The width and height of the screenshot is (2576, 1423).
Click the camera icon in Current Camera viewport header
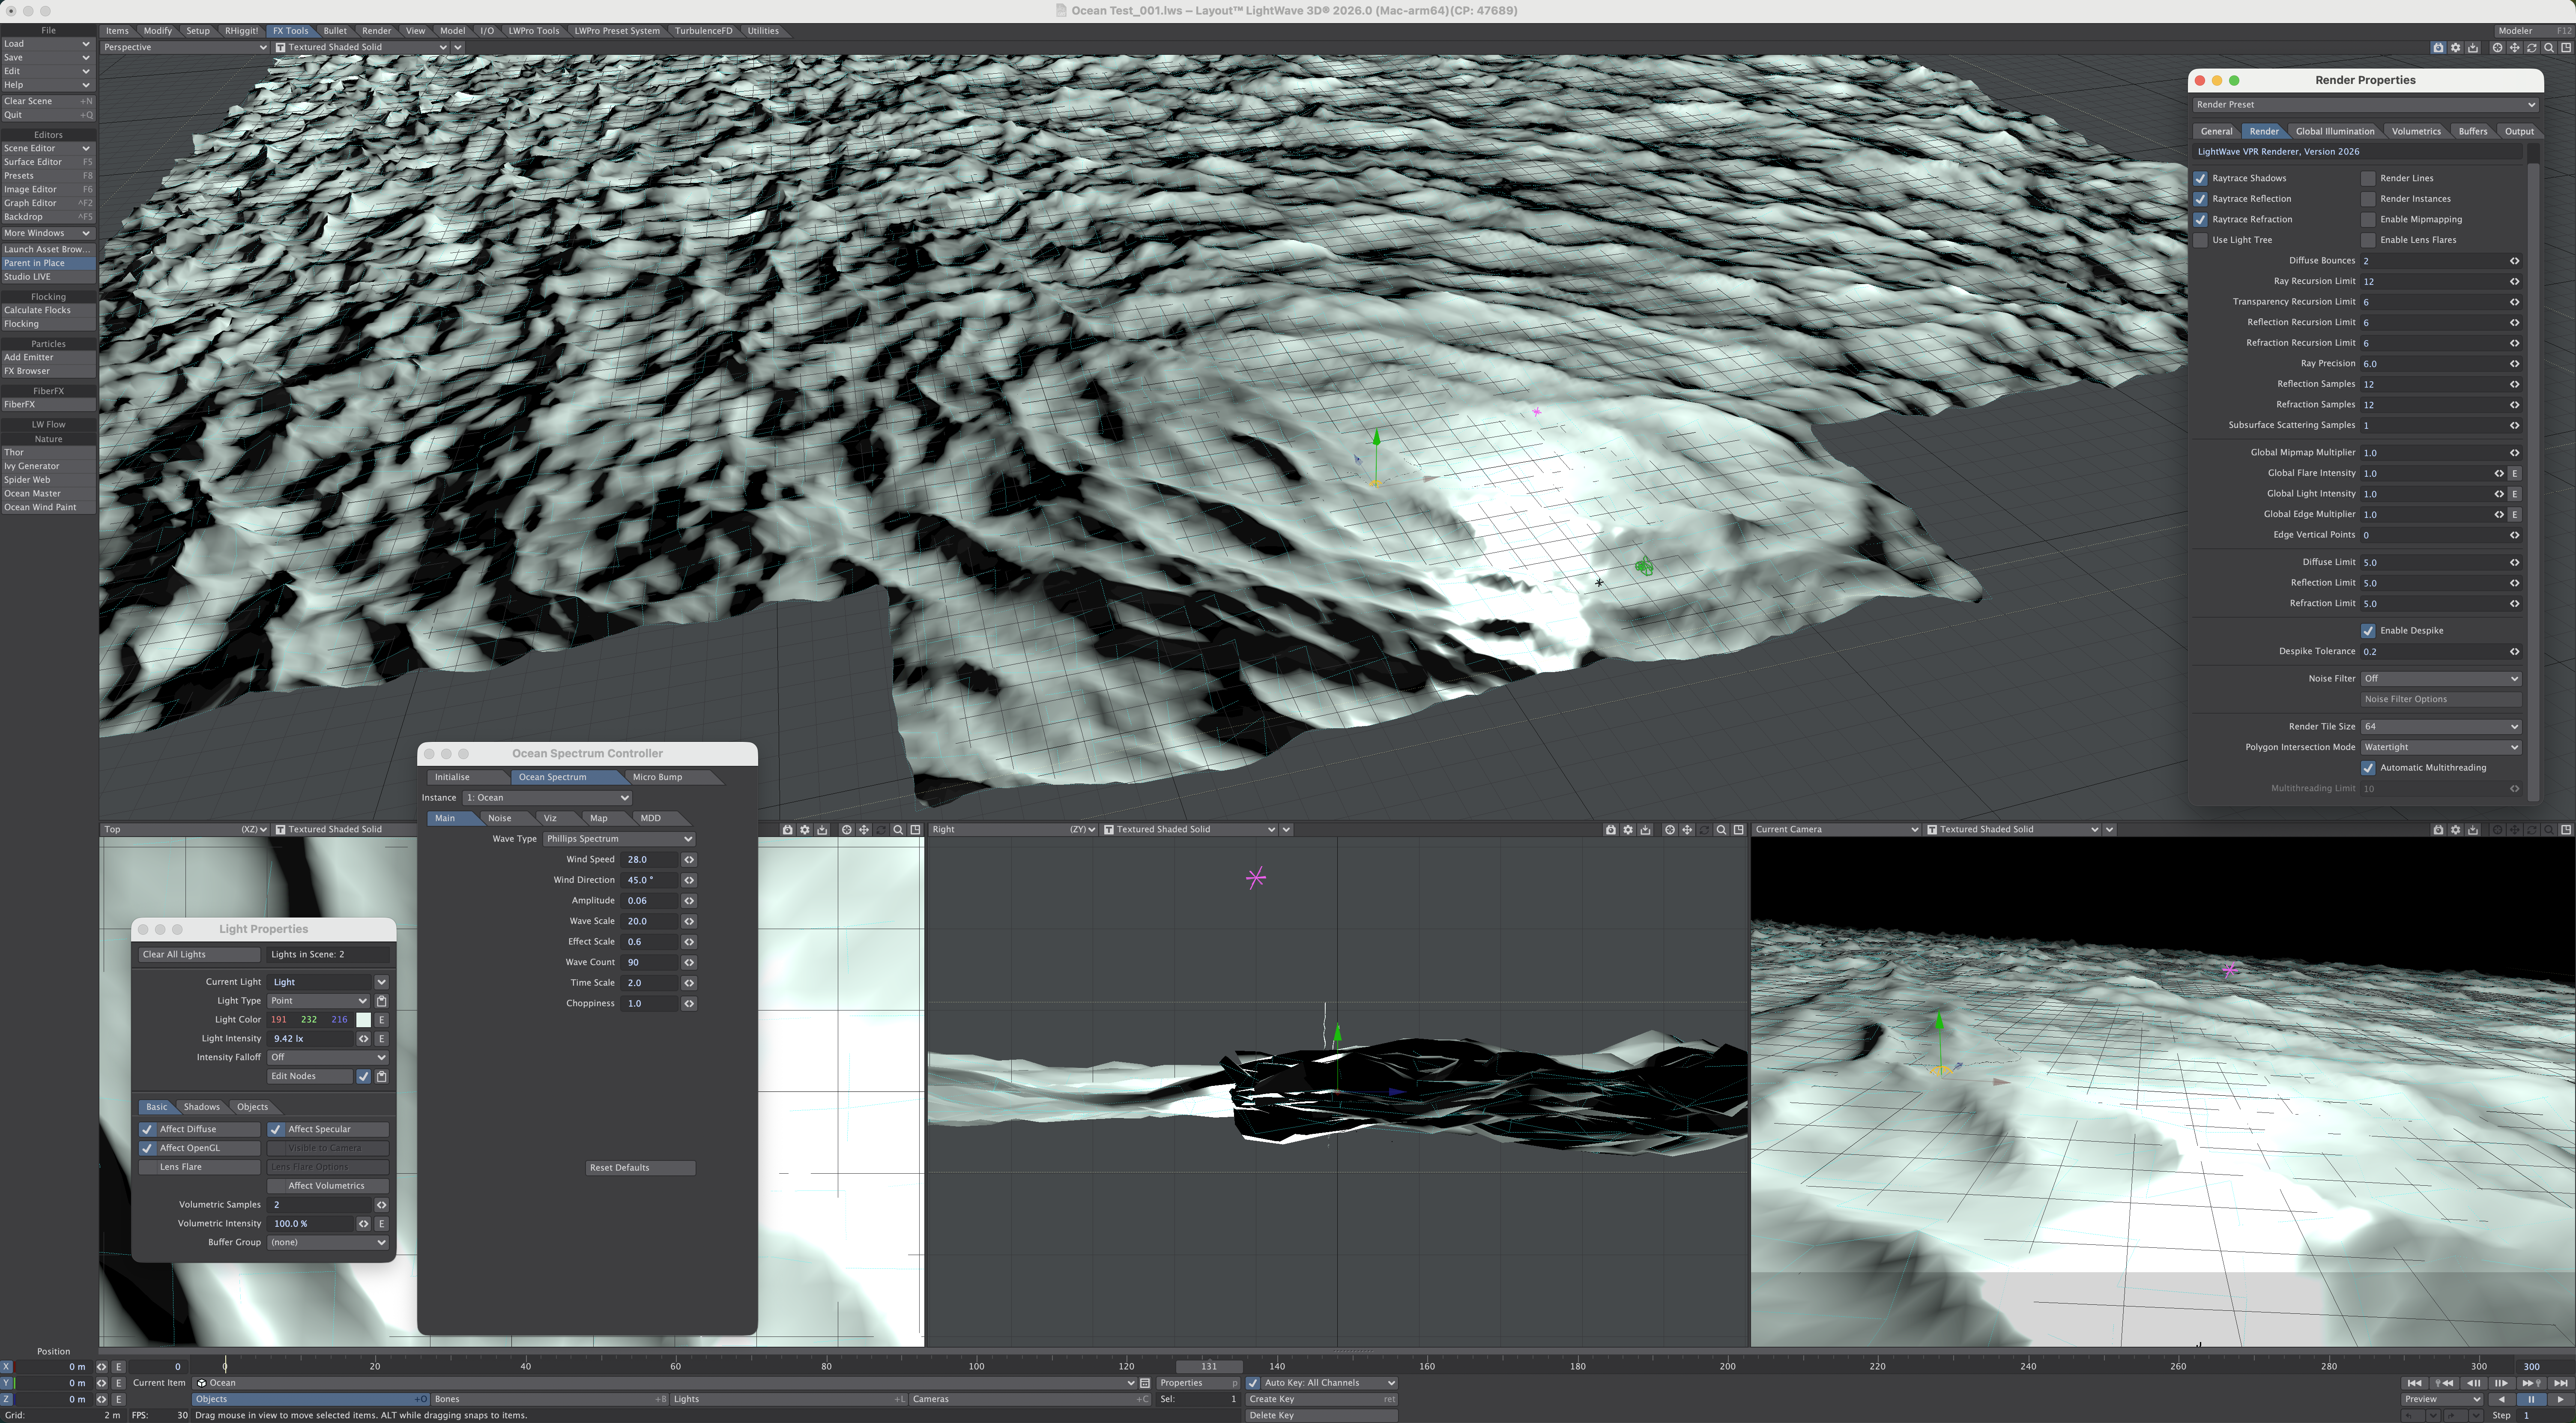2439,830
